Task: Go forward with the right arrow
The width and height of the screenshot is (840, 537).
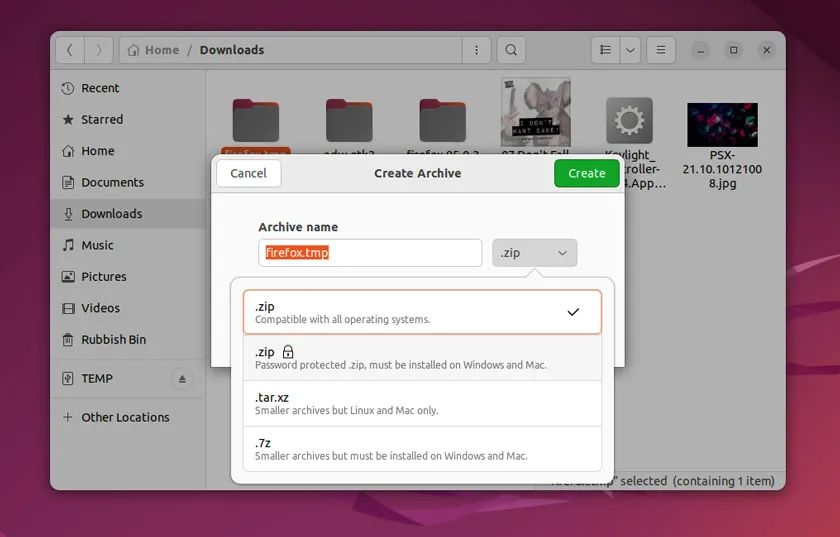Action: [x=99, y=50]
